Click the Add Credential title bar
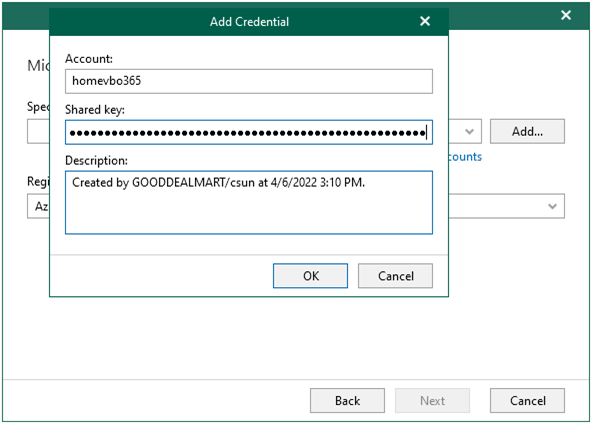Screen dimensions: 591x423 pyautogui.click(x=249, y=21)
